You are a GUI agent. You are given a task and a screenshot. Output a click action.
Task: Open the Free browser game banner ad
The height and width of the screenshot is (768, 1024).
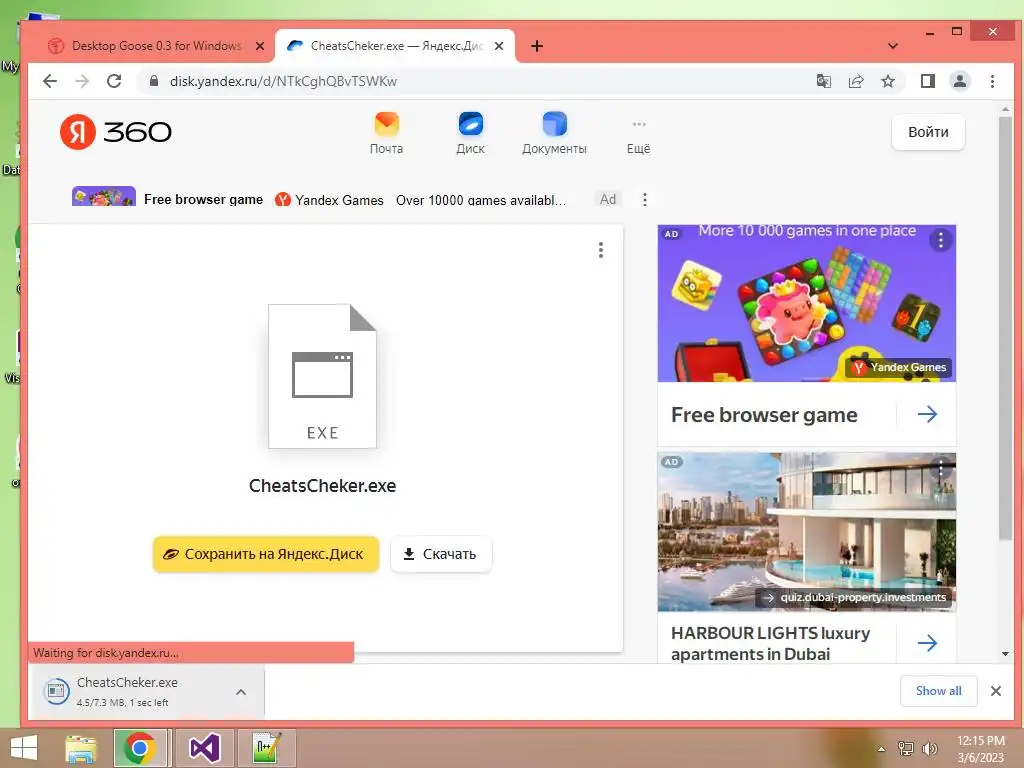coord(203,199)
